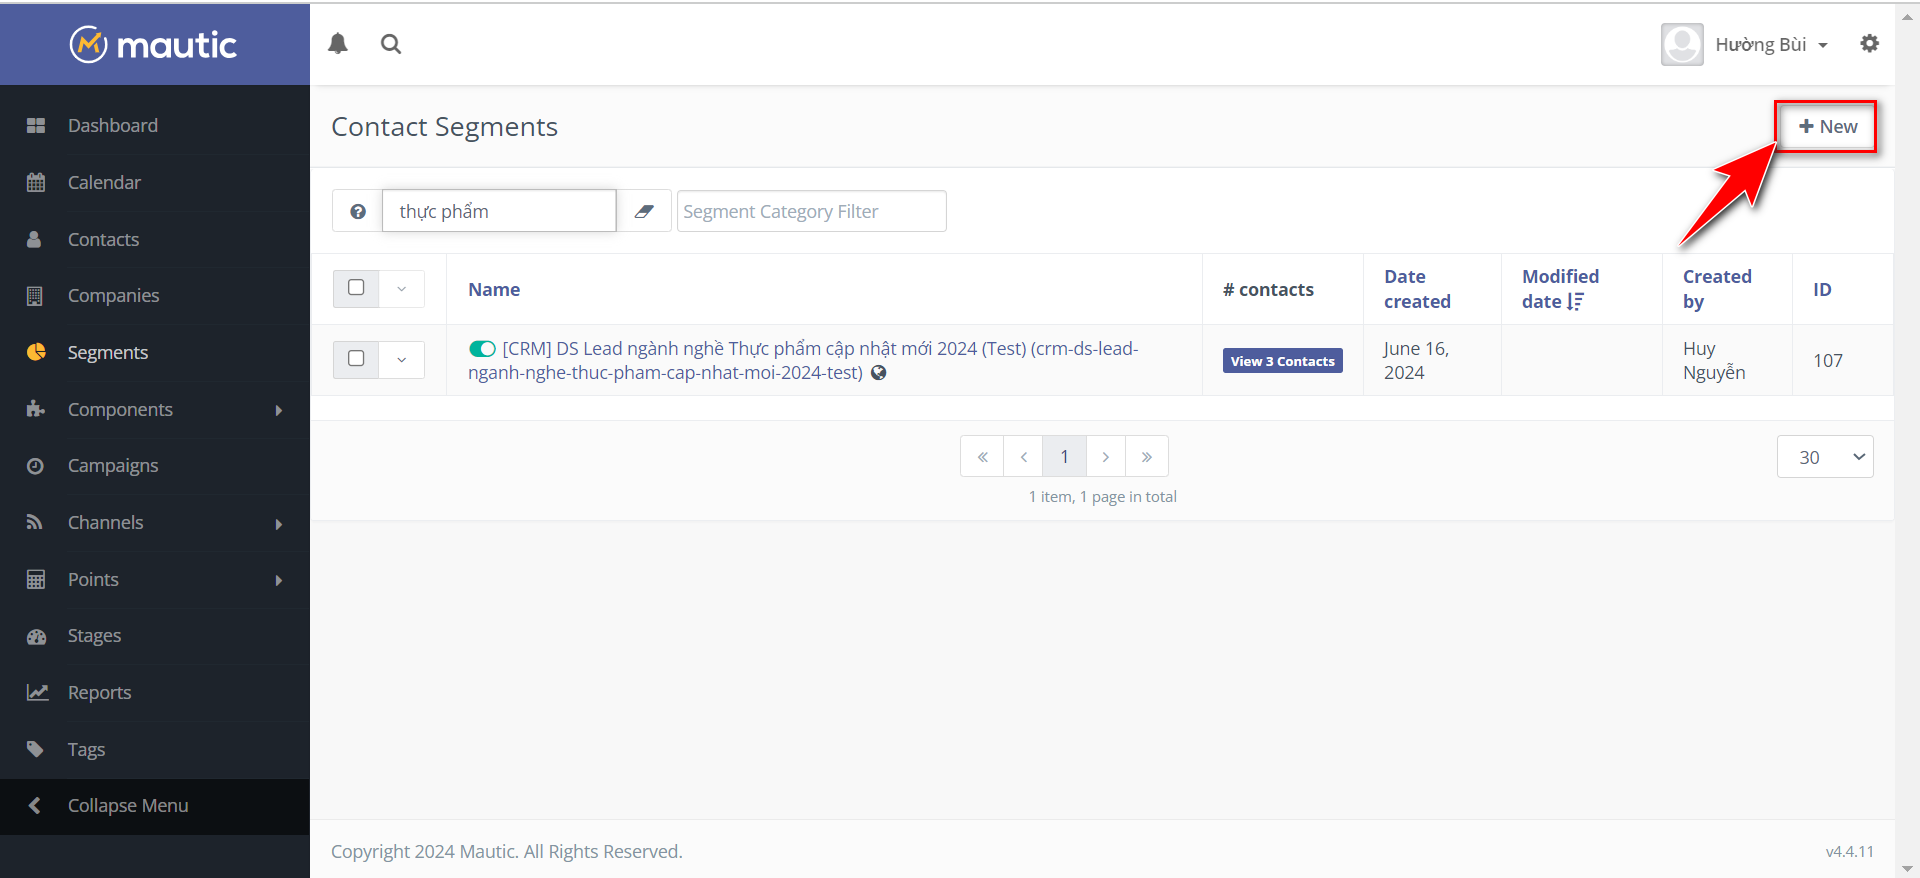
Task: Go to Contacts in the sidebar
Action: click(x=103, y=240)
